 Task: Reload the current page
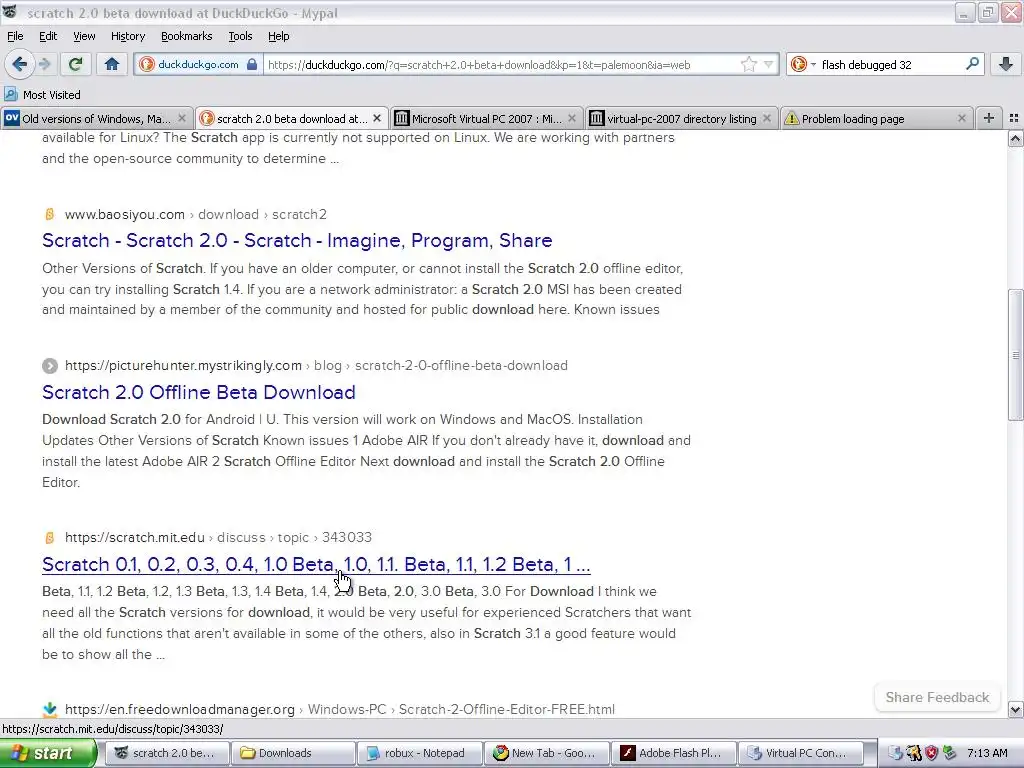point(75,64)
